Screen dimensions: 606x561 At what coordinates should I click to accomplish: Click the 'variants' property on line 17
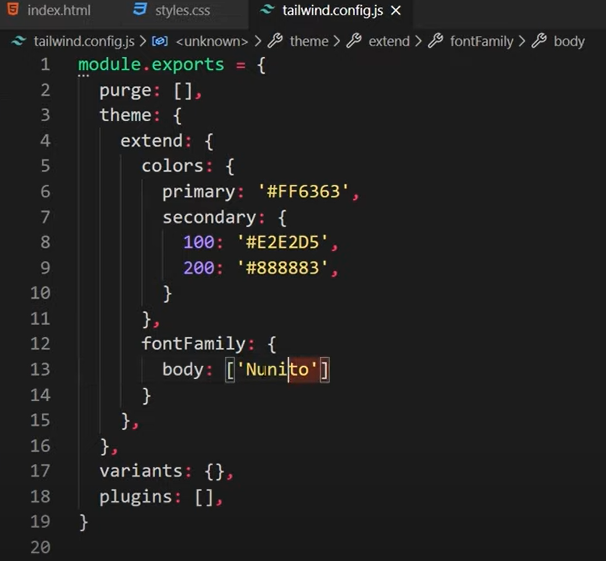(141, 471)
